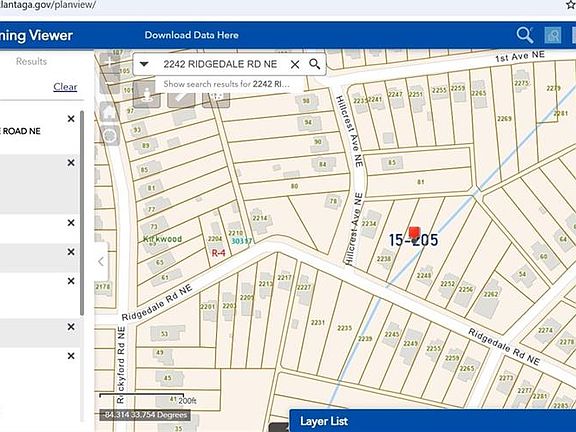
Task: Click the Clear link in results panel
Action: click(65, 87)
